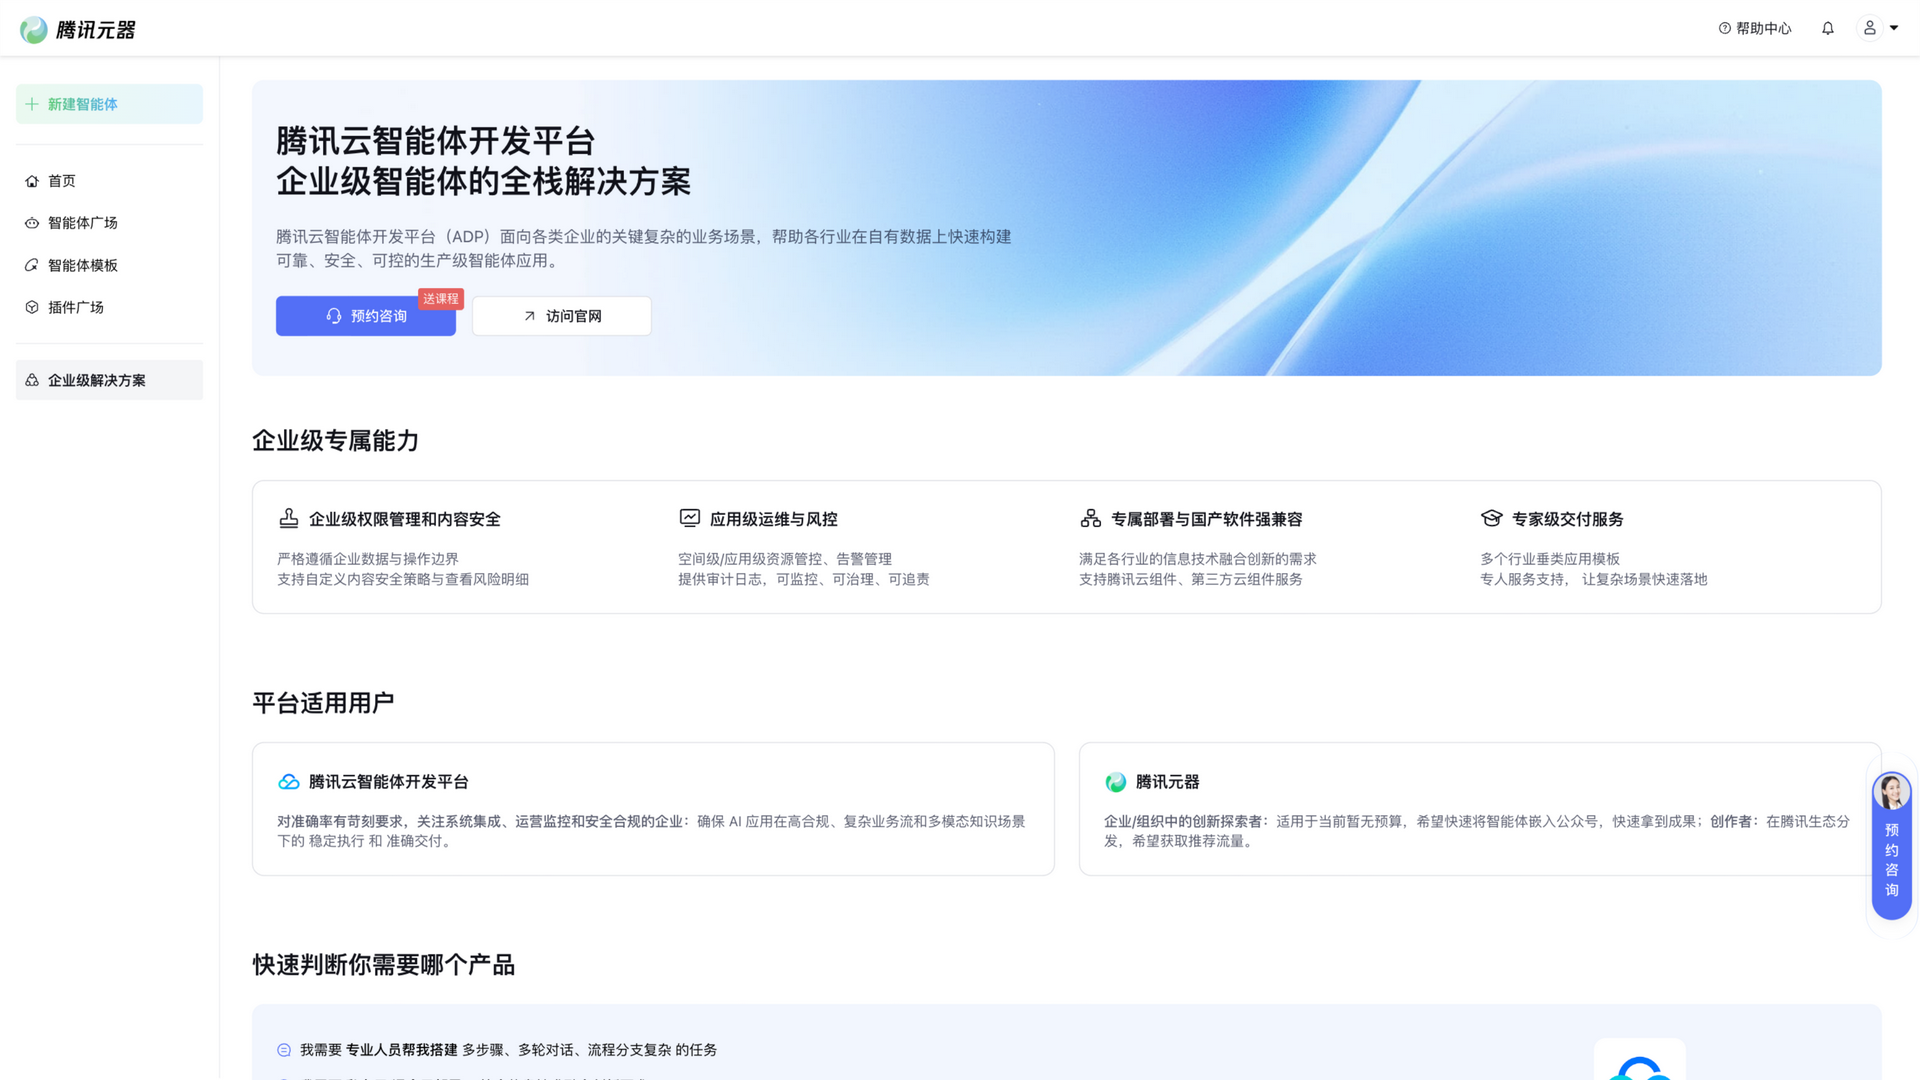Open the notification bell icon
Image resolution: width=1920 pixels, height=1080 pixels.
click(1828, 28)
